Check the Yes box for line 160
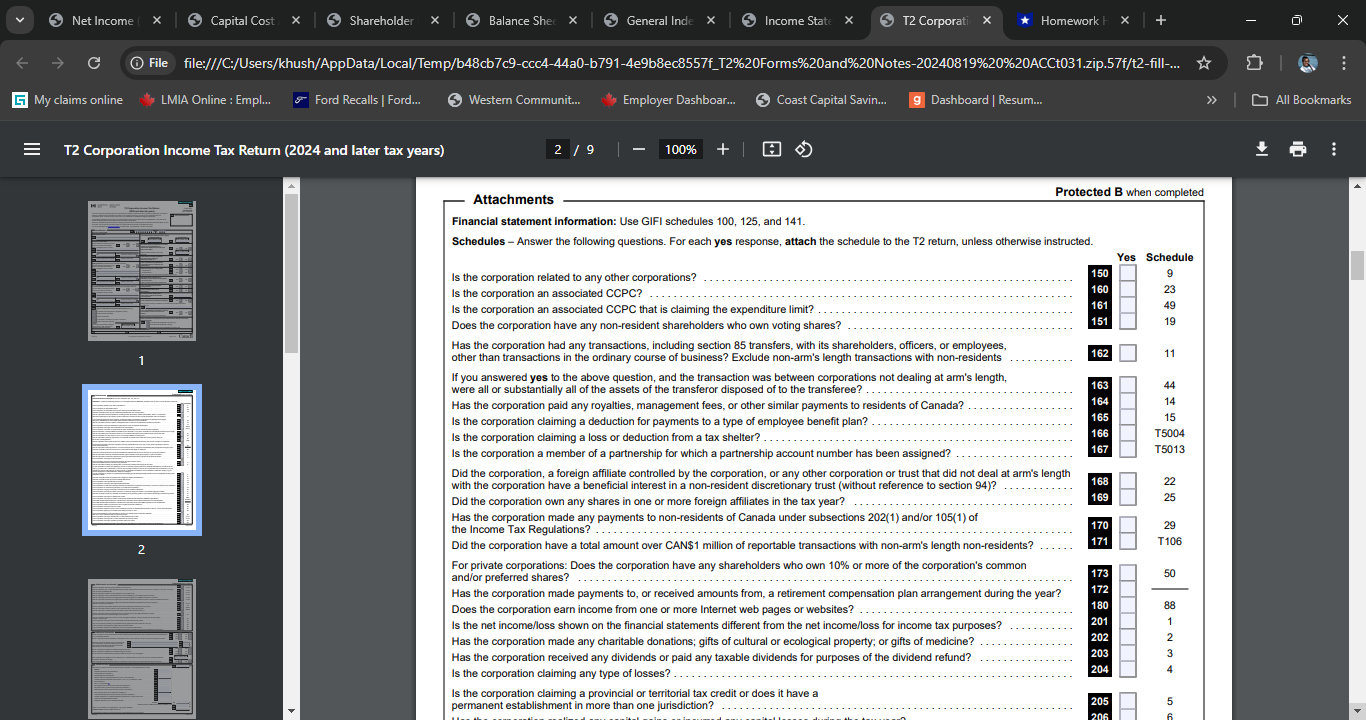Screen dimensions: 1366x720 click(x=1127, y=289)
